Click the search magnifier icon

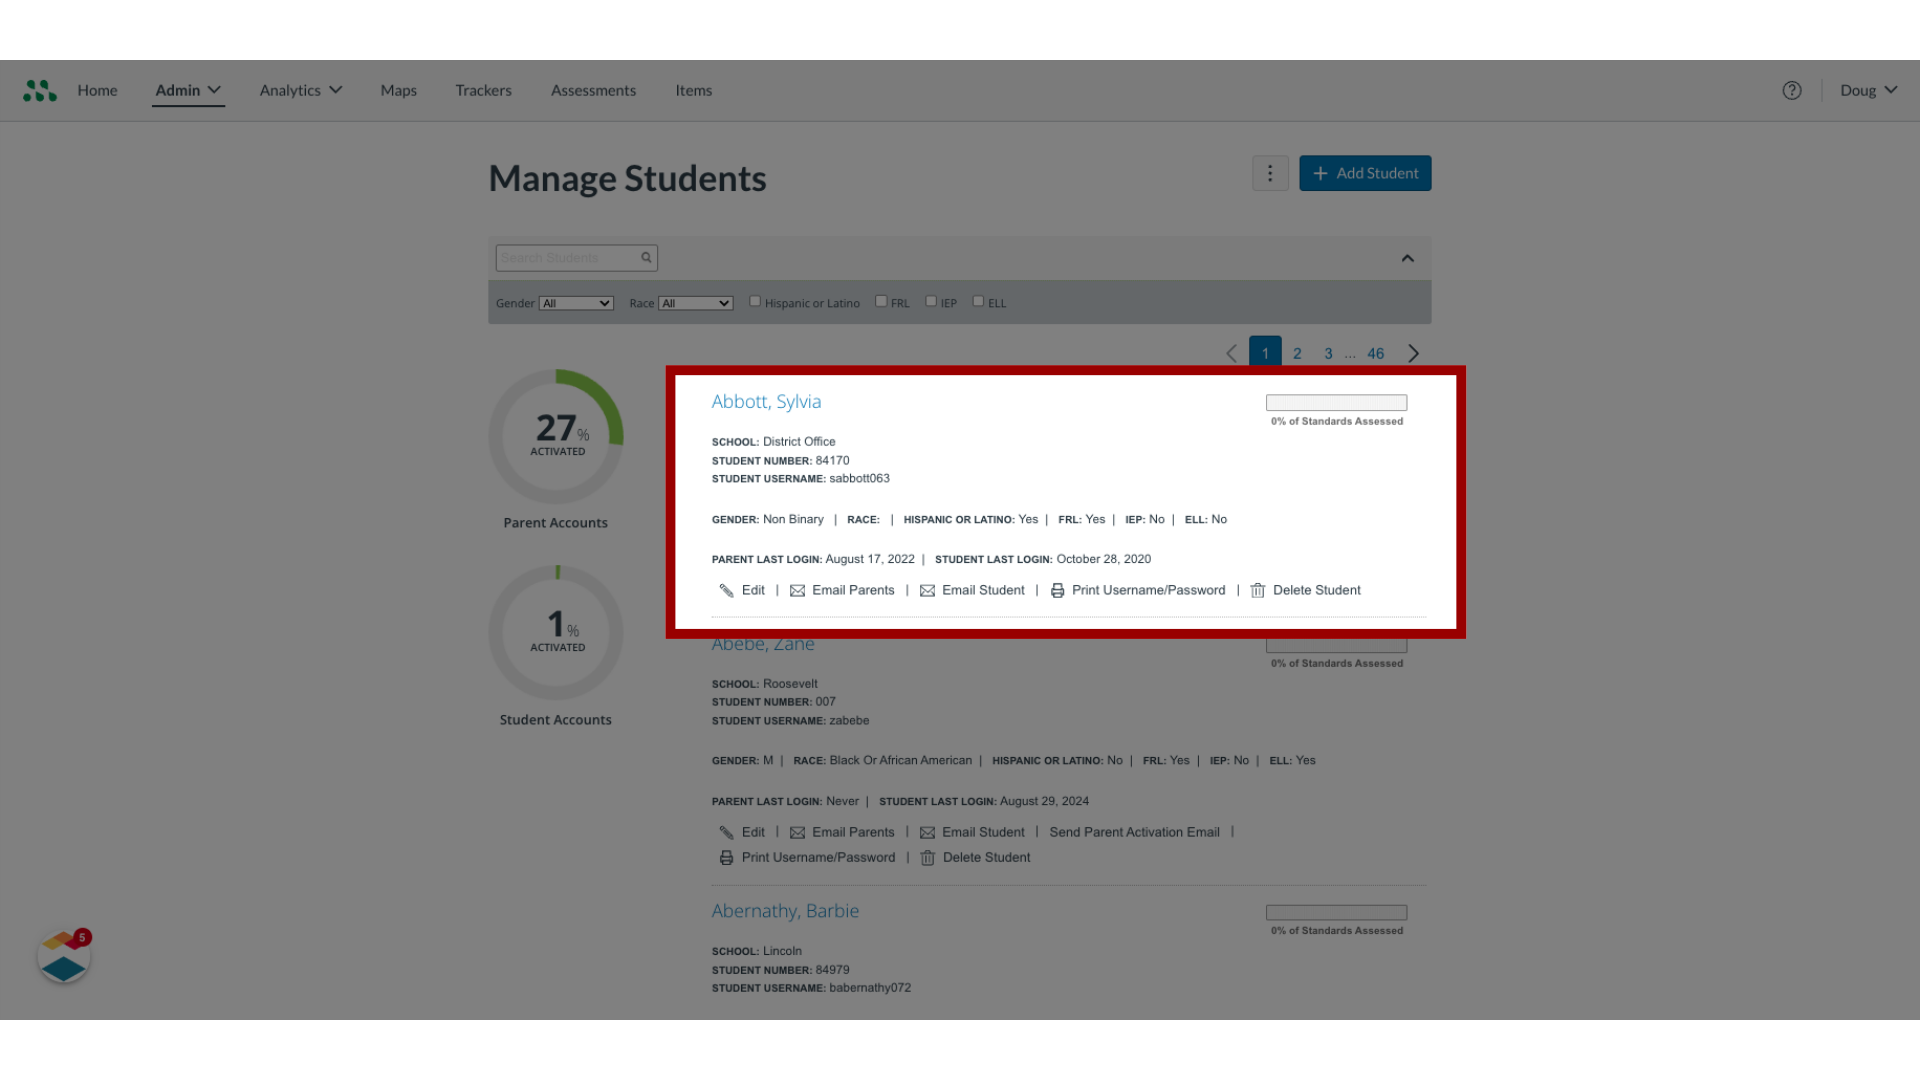tap(645, 257)
